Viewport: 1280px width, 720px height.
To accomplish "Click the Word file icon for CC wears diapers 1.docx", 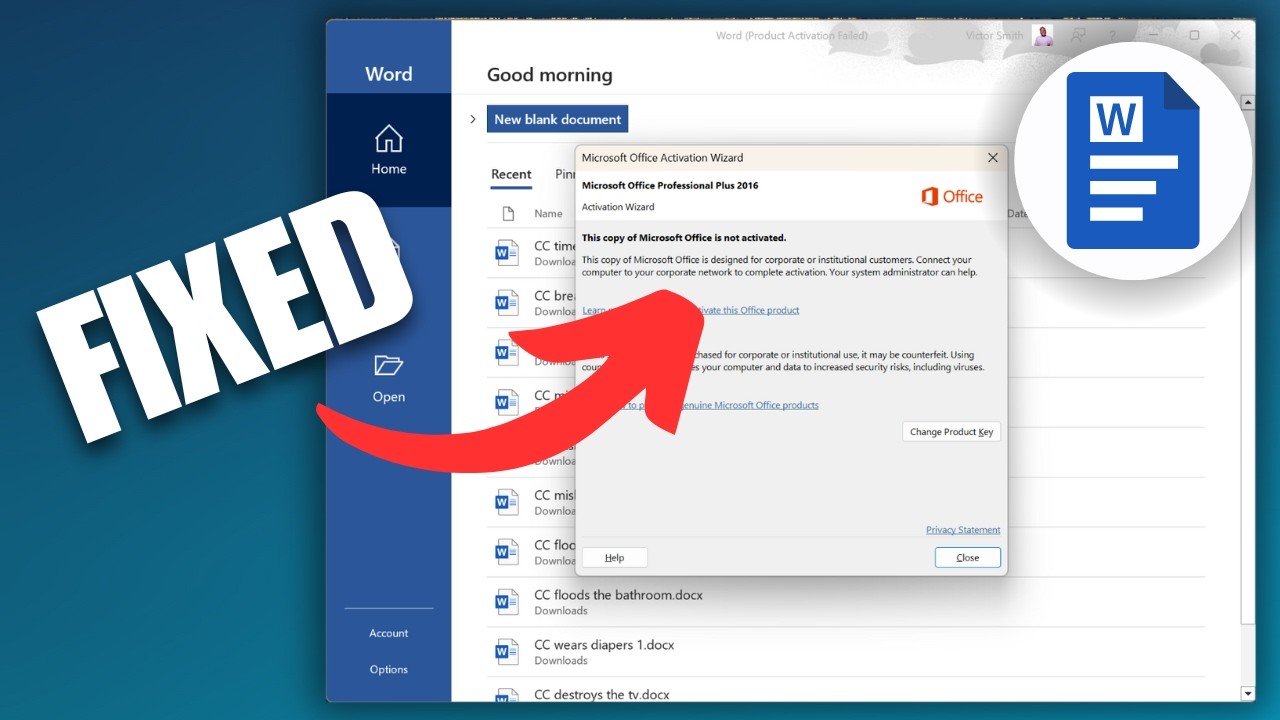I will tap(507, 652).
